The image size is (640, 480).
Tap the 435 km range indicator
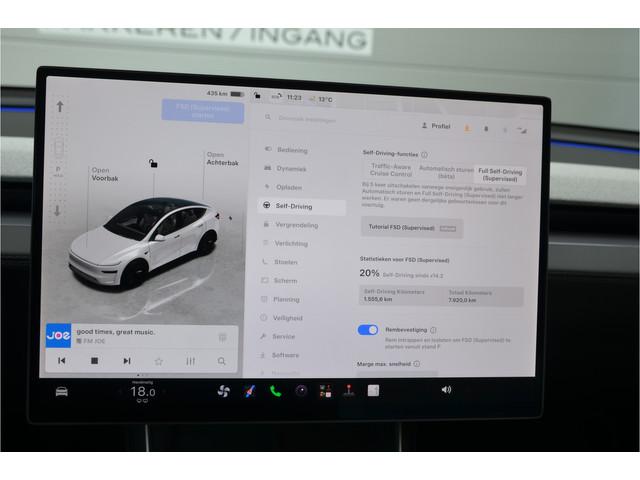tap(225, 93)
